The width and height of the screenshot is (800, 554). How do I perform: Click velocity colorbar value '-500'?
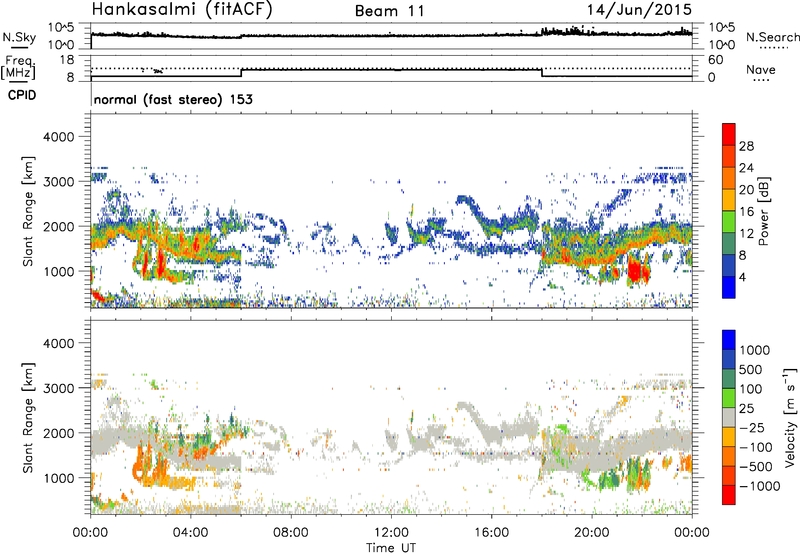(x=758, y=466)
